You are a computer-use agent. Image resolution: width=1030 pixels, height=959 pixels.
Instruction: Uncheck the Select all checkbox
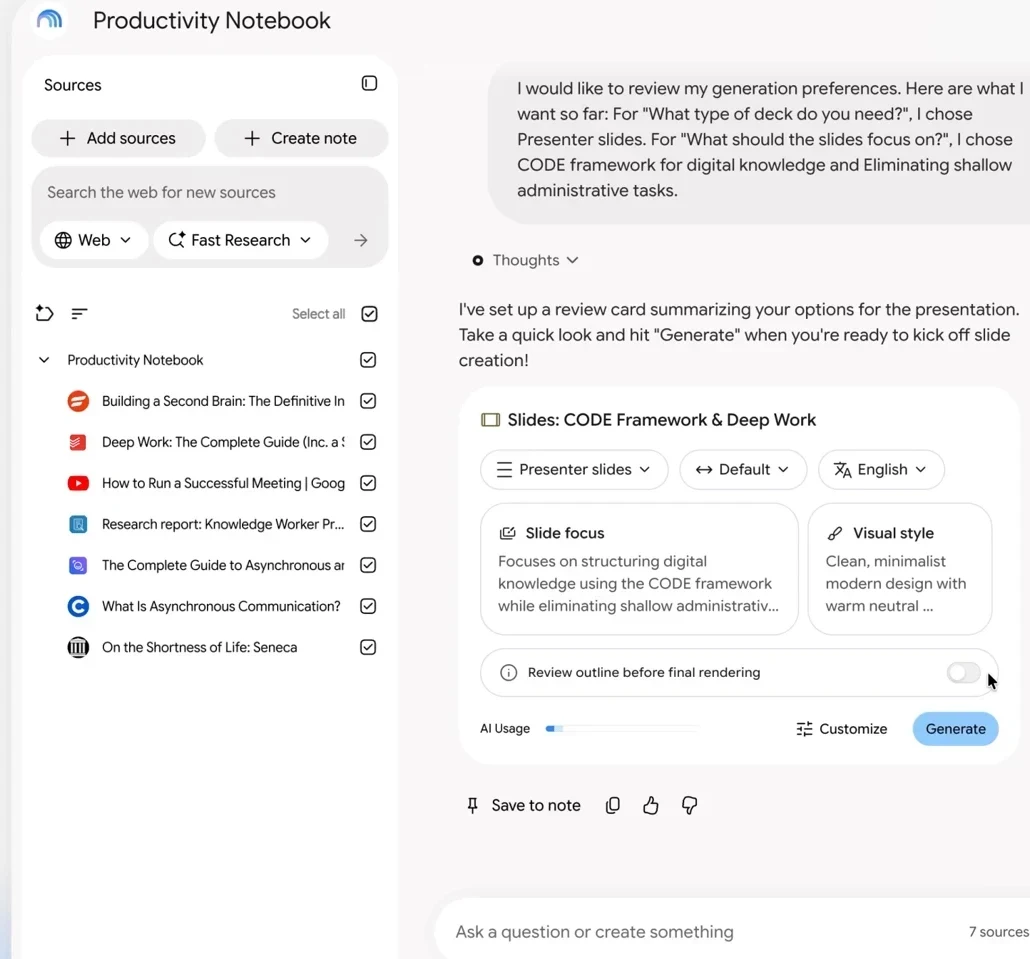369,314
